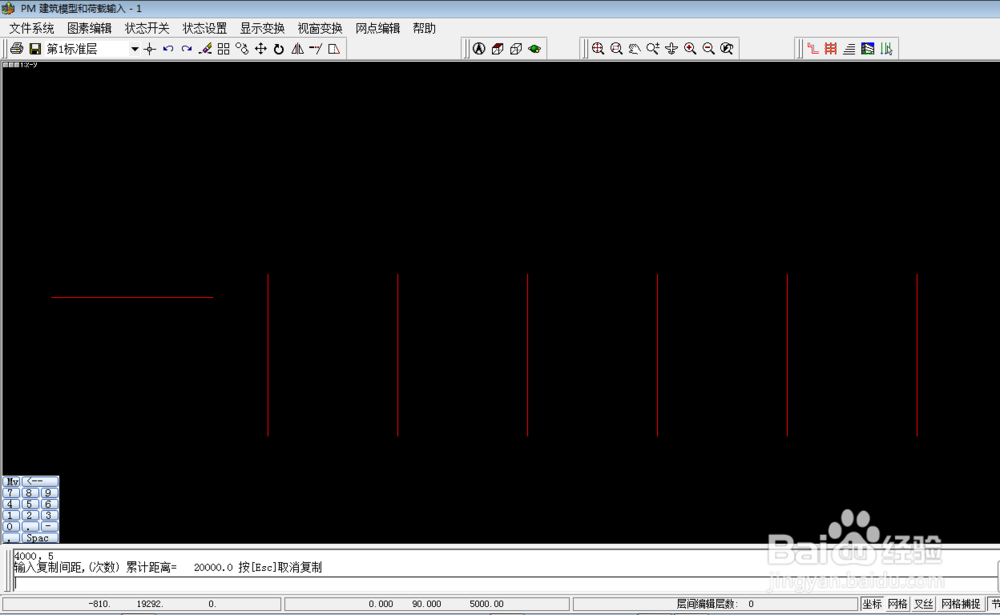The height and width of the screenshot is (615, 1000).
Task: Open the 帮助 menu
Action: 424,28
